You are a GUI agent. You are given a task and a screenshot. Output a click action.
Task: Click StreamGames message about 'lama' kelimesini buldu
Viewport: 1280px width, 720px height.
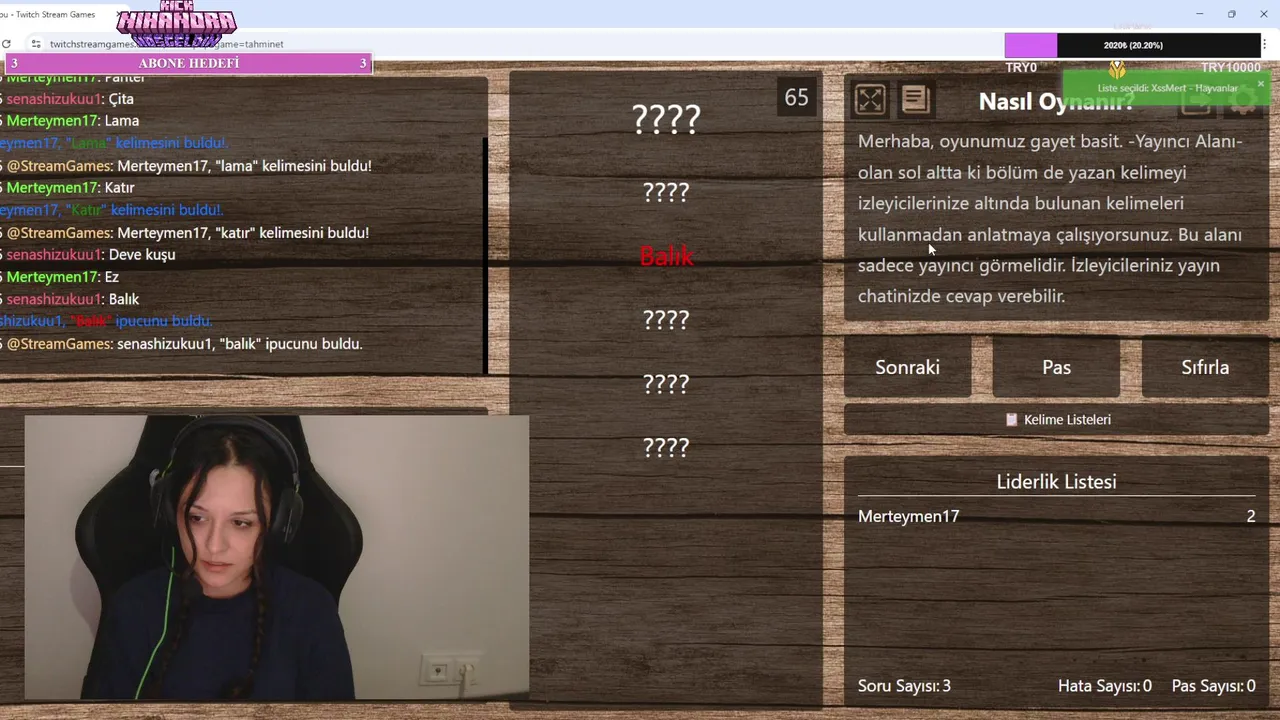click(x=189, y=166)
